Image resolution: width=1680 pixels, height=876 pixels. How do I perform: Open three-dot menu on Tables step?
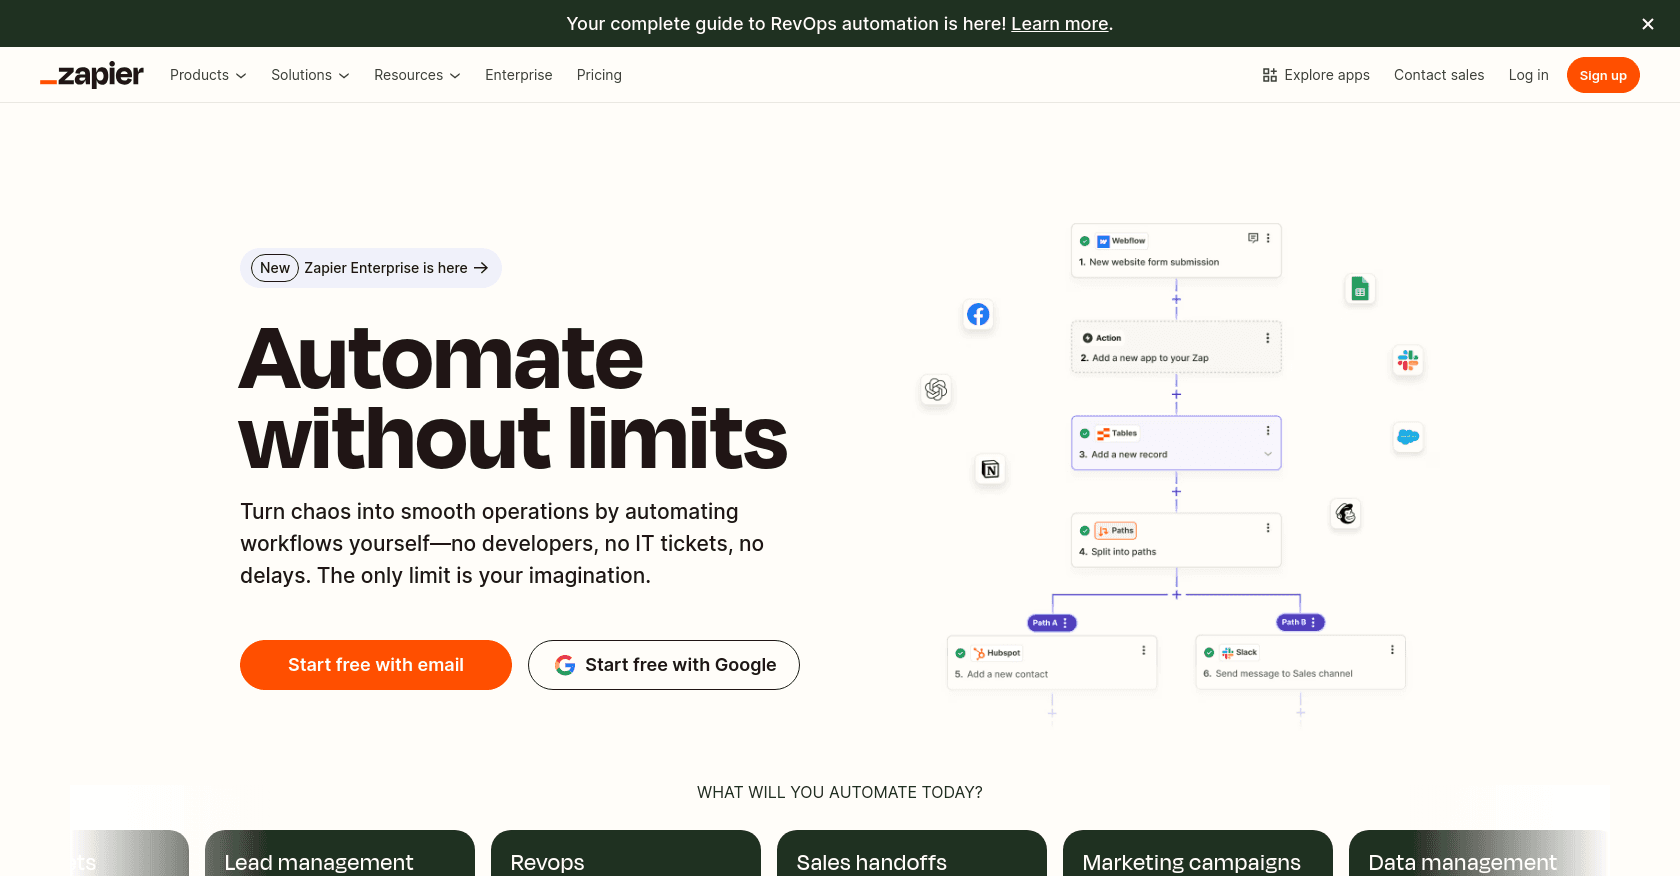tap(1268, 431)
